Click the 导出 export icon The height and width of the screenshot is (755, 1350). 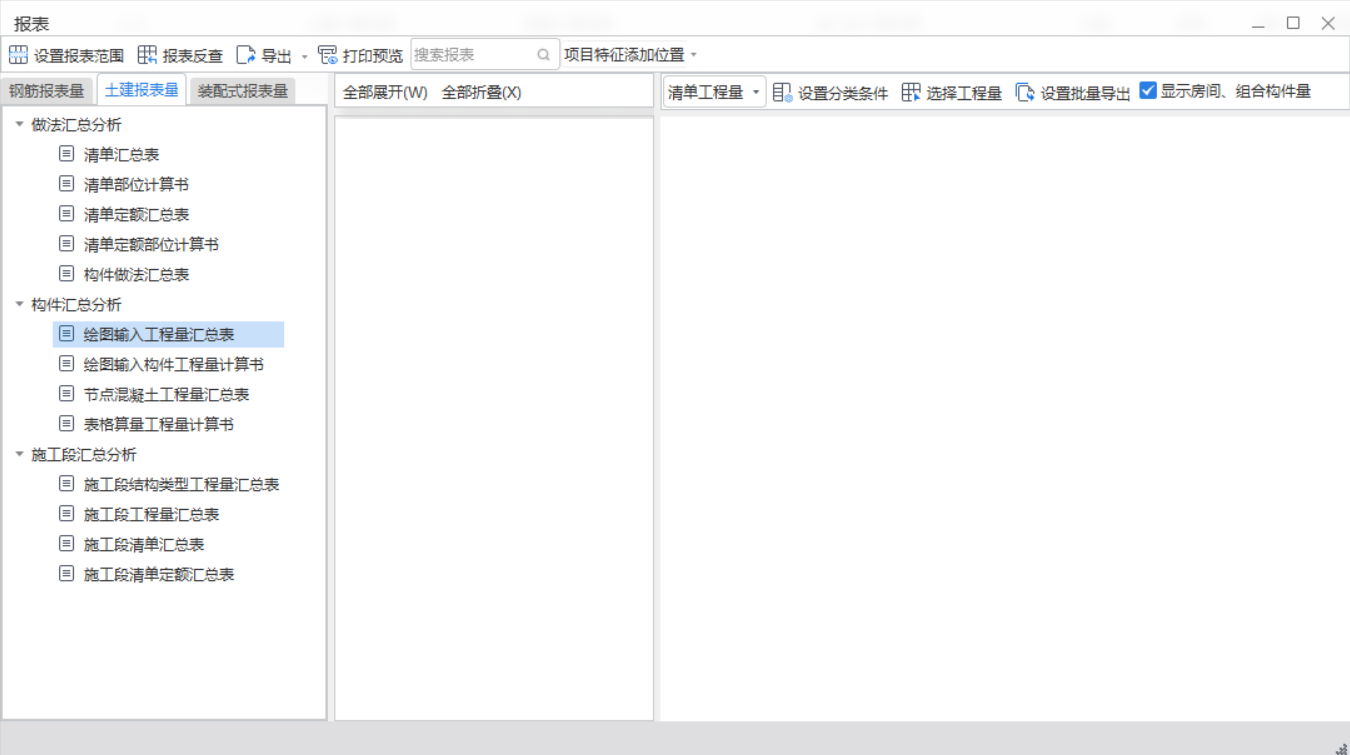point(246,55)
